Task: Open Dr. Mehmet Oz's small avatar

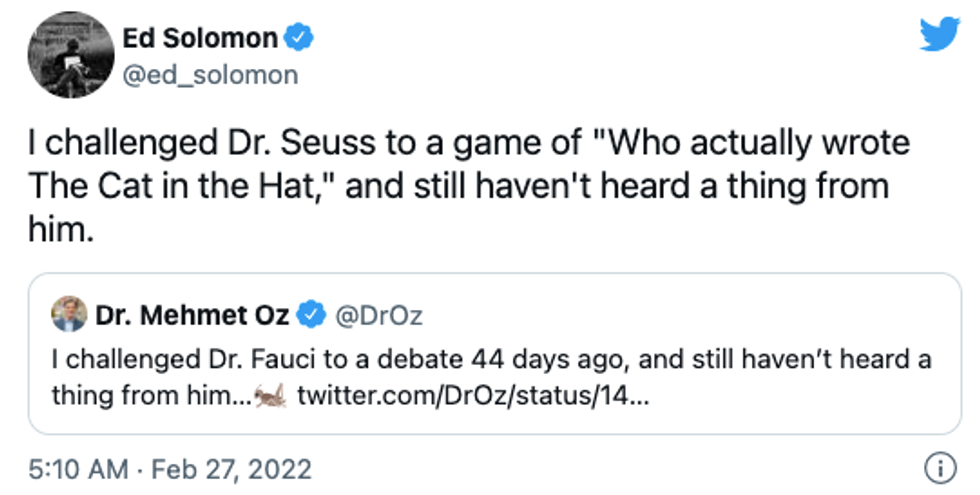Action: coord(70,316)
